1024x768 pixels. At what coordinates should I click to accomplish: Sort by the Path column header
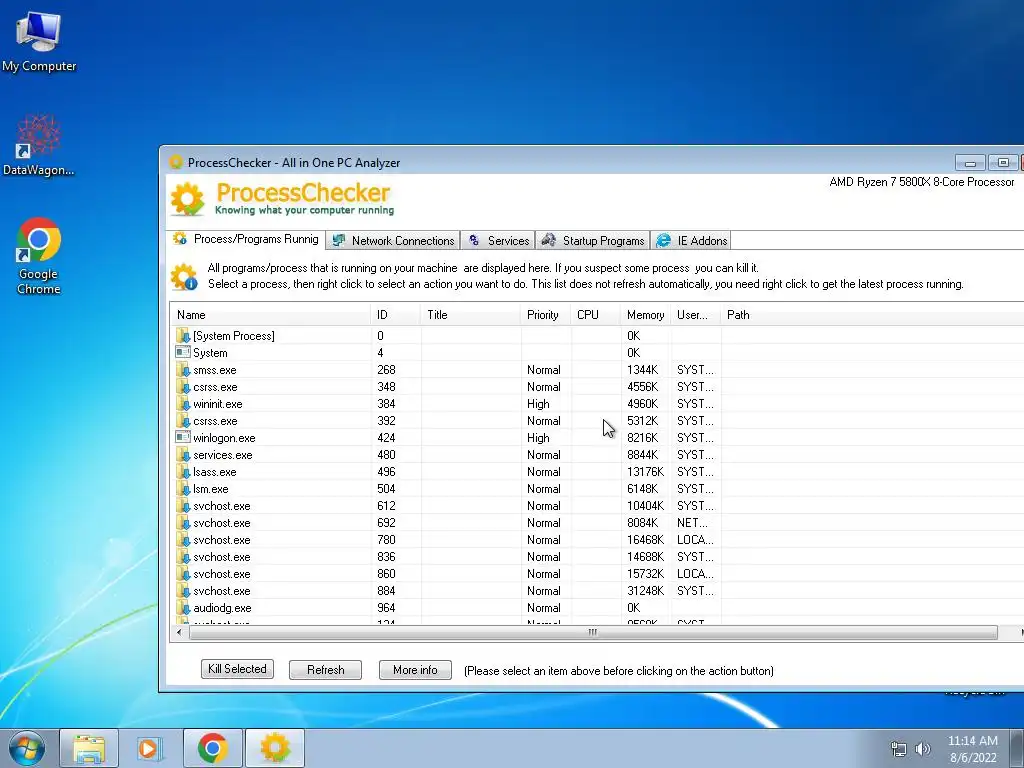click(872, 315)
